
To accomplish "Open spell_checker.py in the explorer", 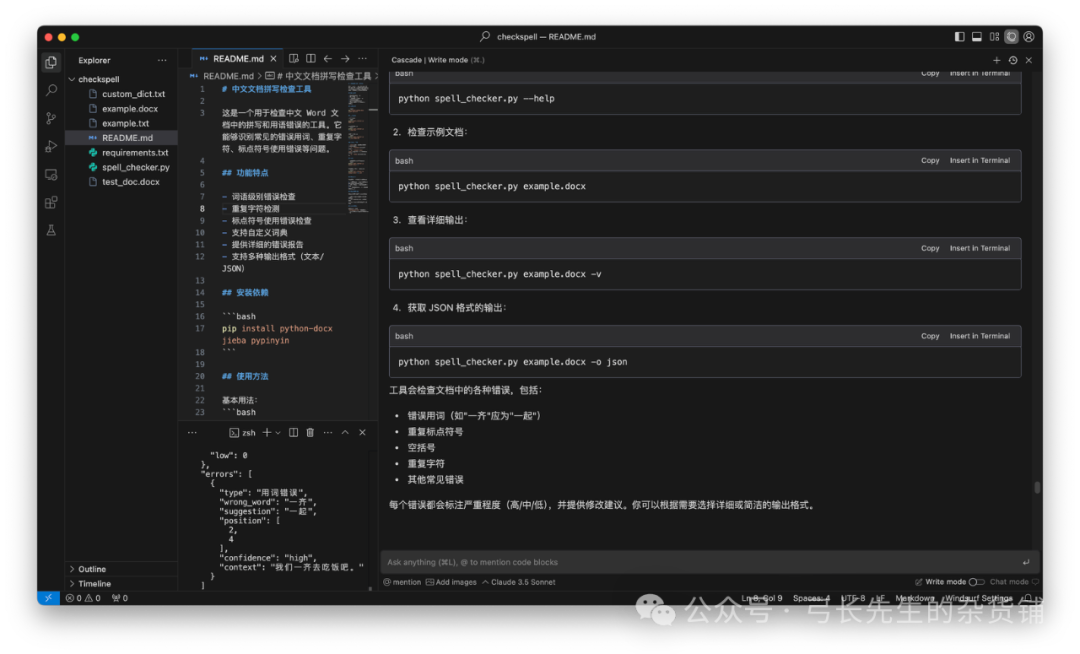I will coord(135,167).
